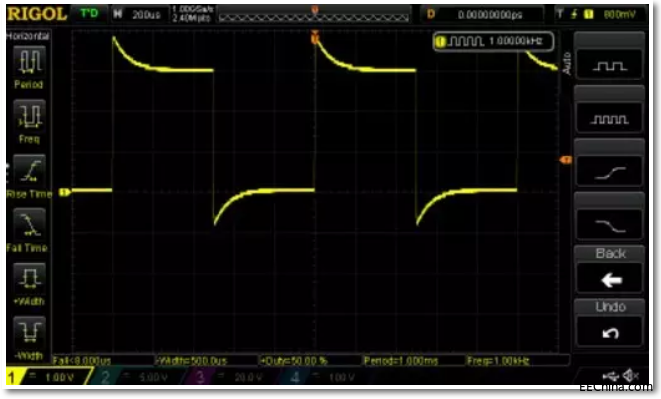The height and width of the screenshot is (399, 661).
Task: Choose the Fall Time measurement icon
Action: (29, 224)
